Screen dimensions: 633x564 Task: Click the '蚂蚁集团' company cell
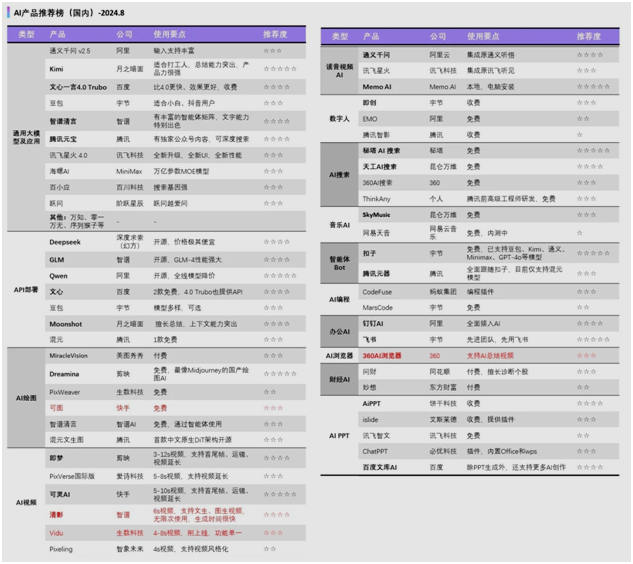[x=443, y=292]
